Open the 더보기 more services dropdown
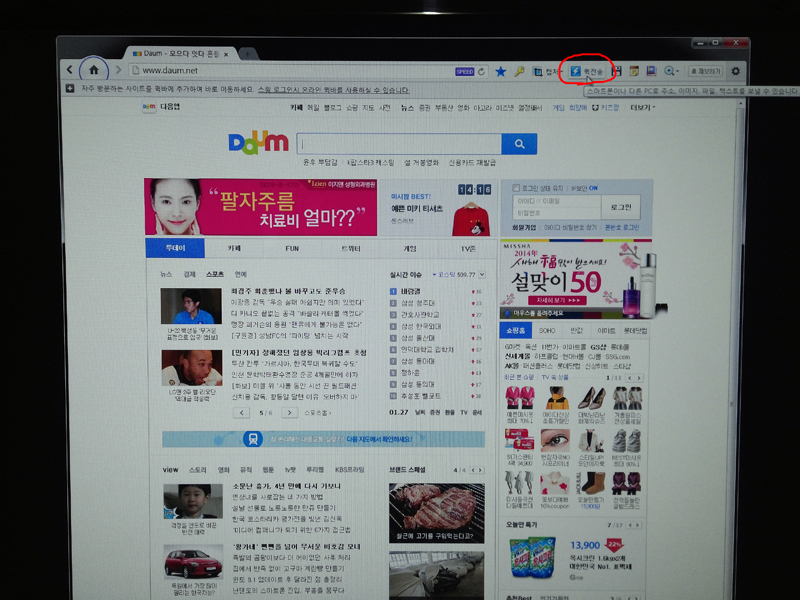This screenshot has height=600, width=800. (642, 107)
